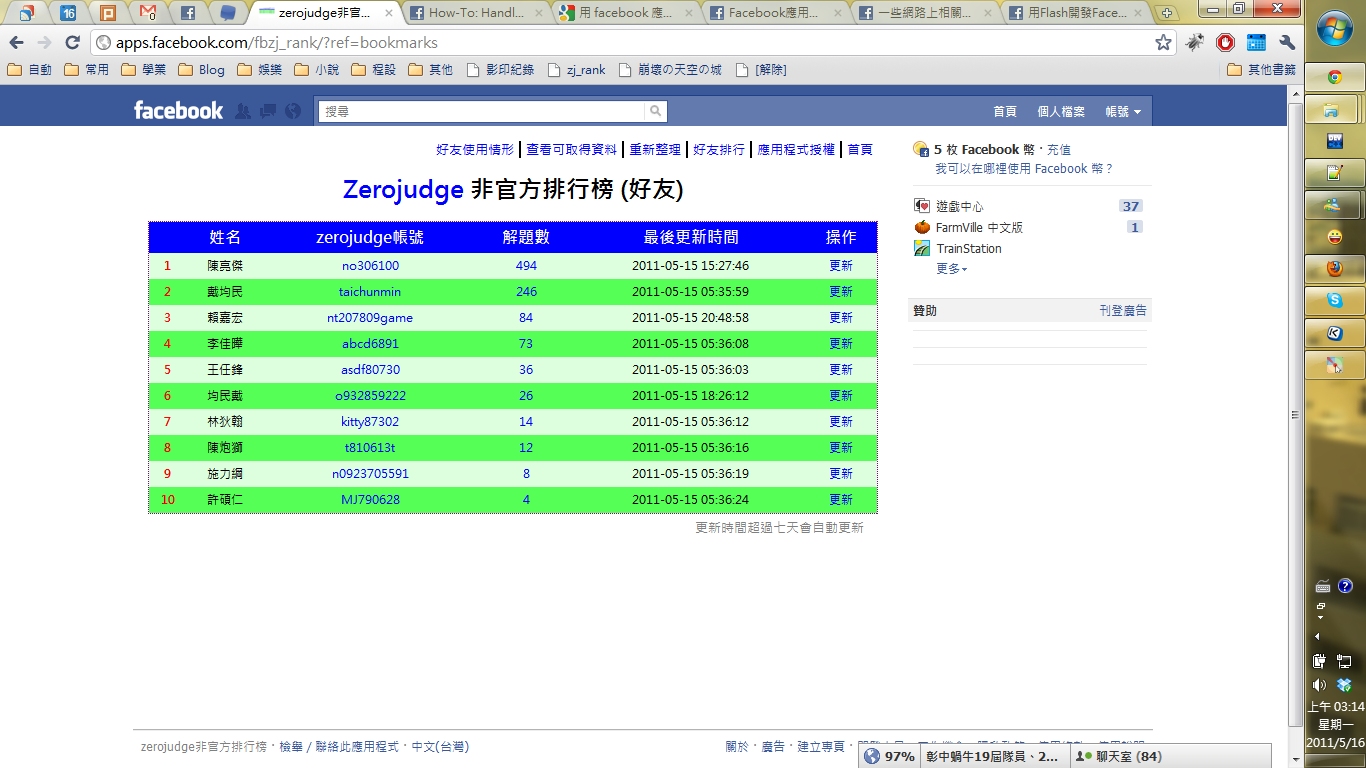This screenshot has height=768, width=1366.
Task: Open the 常用 bookmarks folder
Action: [87, 69]
